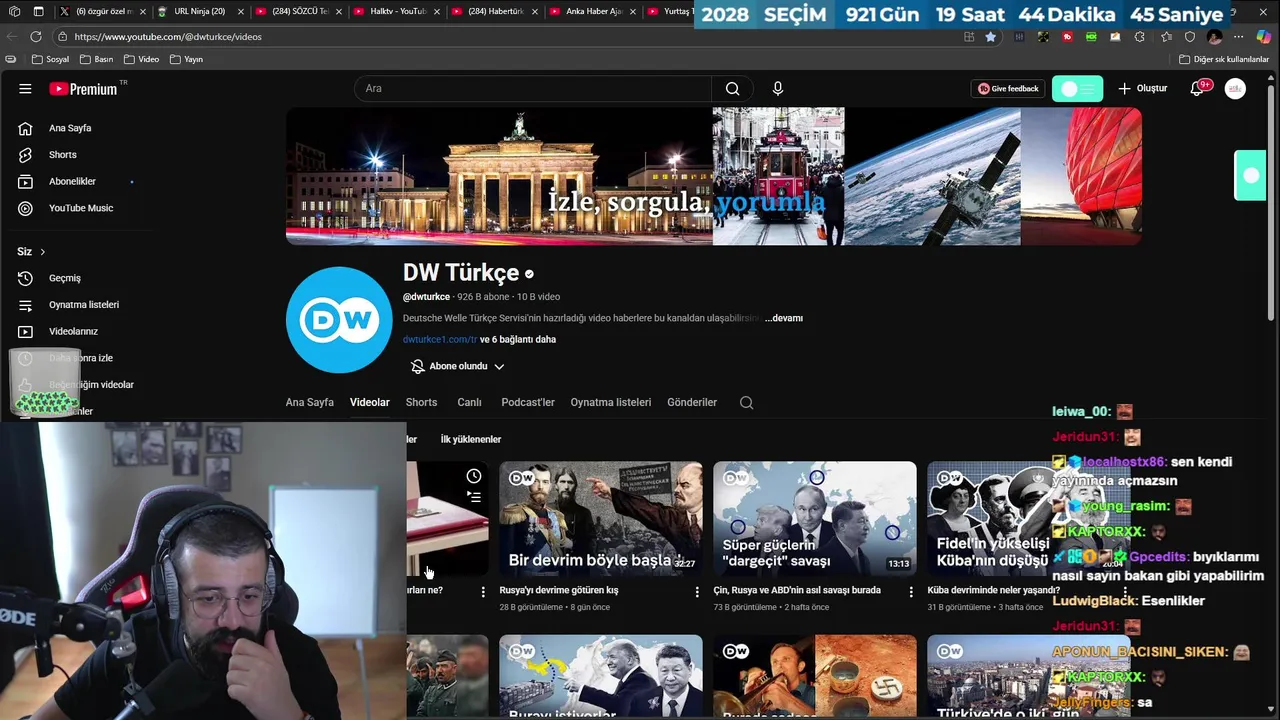Image resolution: width=1280 pixels, height=720 pixels.
Task: Open options for Çin, Rusya ve ABD'nin video
Action: (911, 592)
